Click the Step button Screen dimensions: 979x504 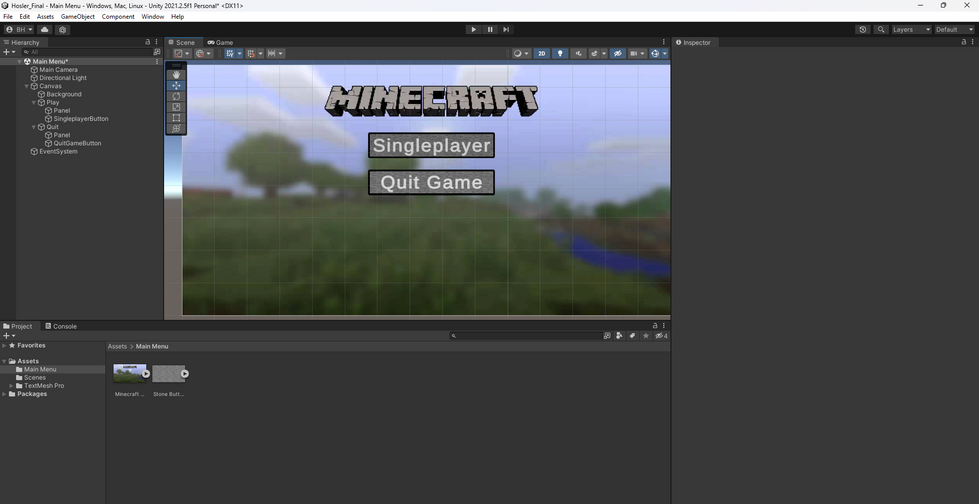tap(506, 29)
